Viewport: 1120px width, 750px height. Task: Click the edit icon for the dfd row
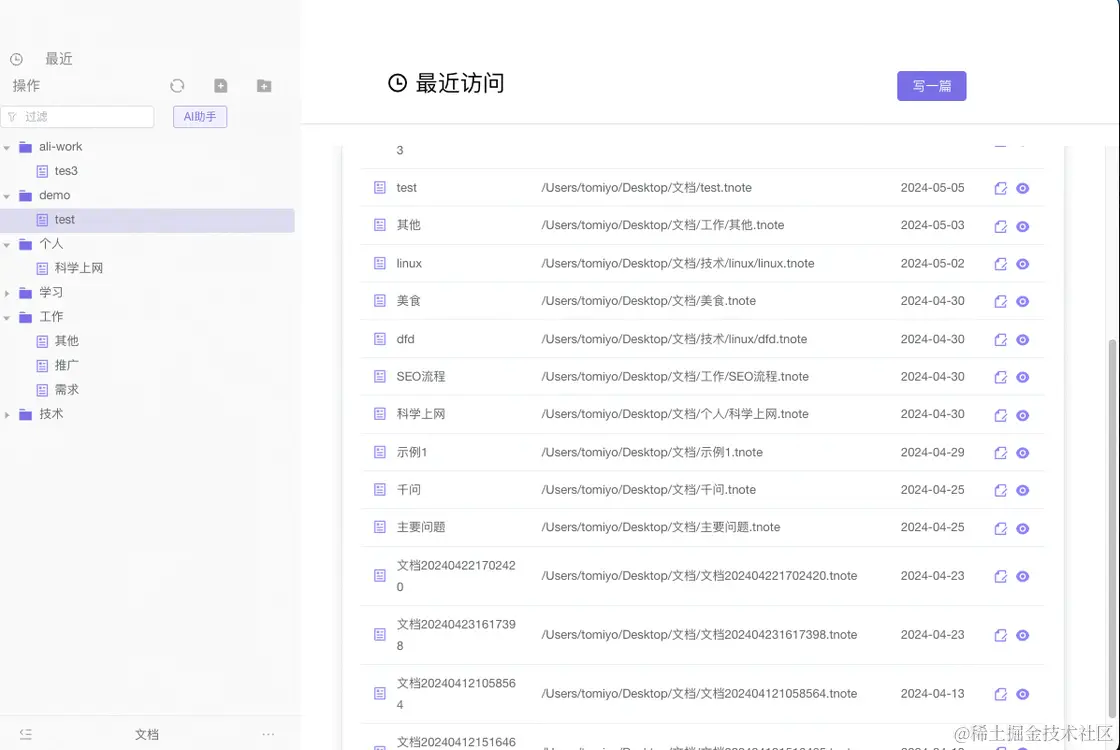pyautogui.click(x=1000, y=339)
